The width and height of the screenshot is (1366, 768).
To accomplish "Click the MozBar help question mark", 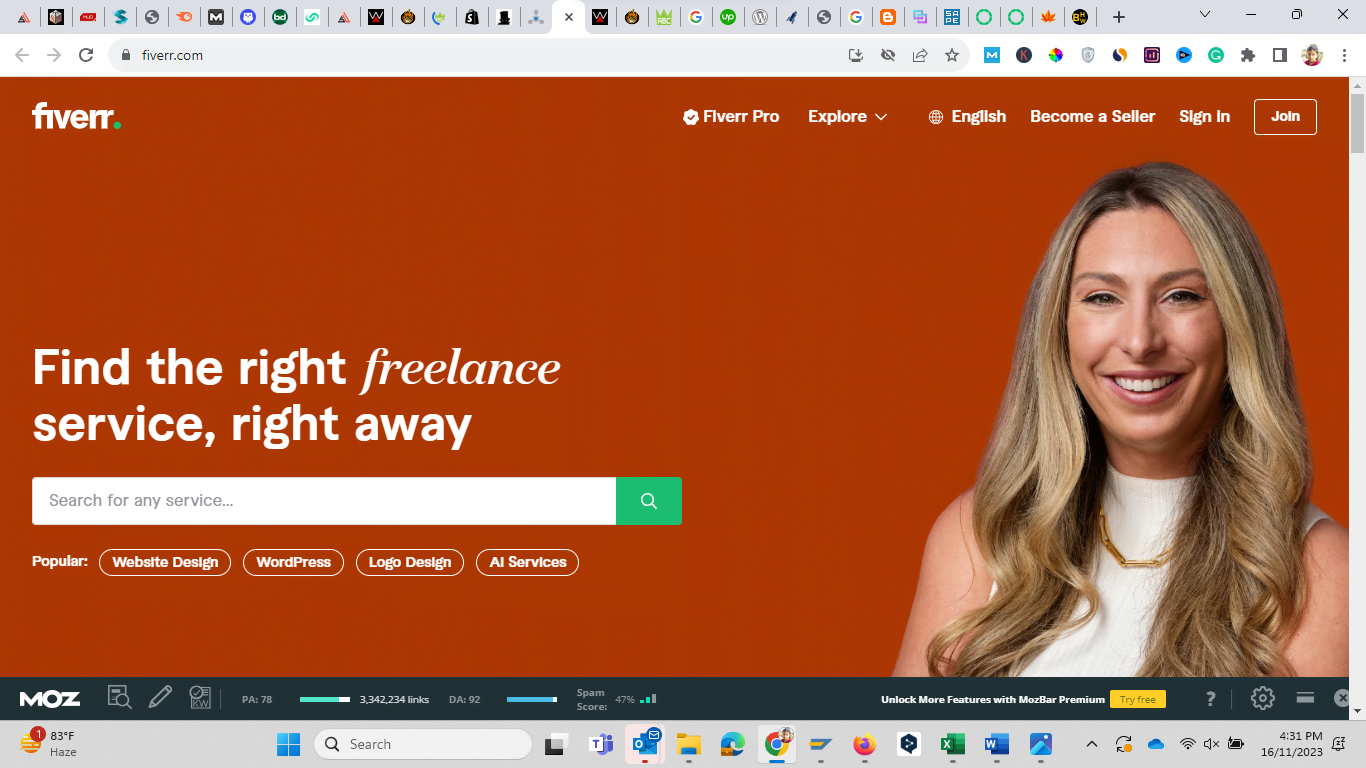I will [x=1211, y=698].
